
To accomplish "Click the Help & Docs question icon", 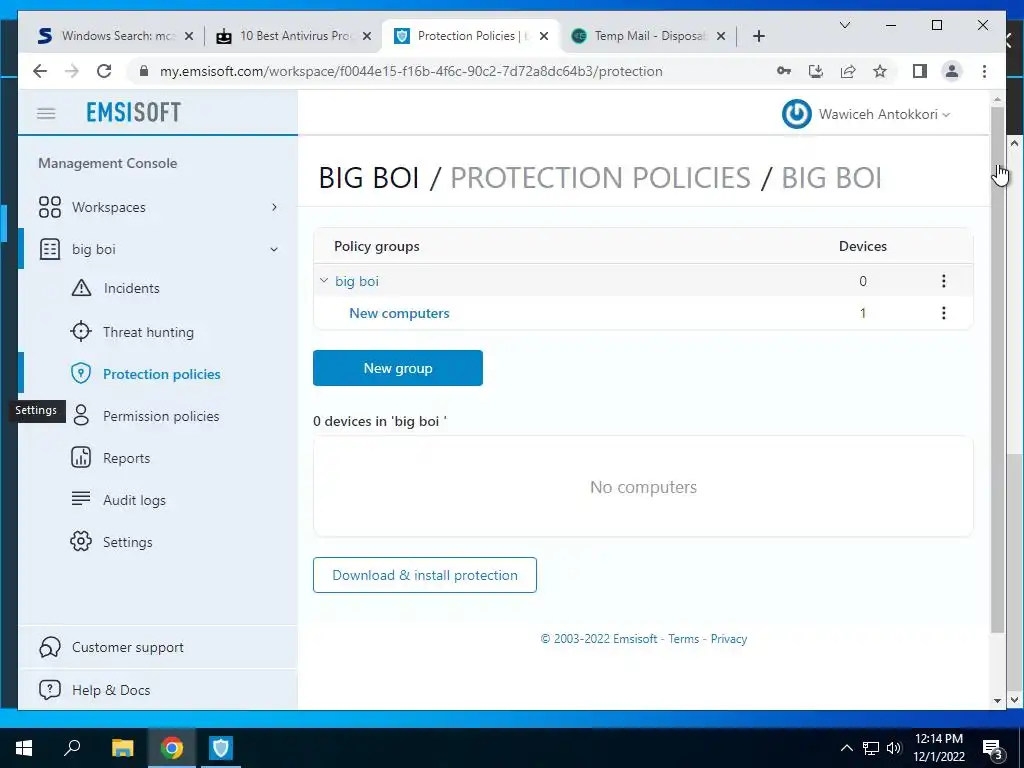I will (x=50, y=690).
